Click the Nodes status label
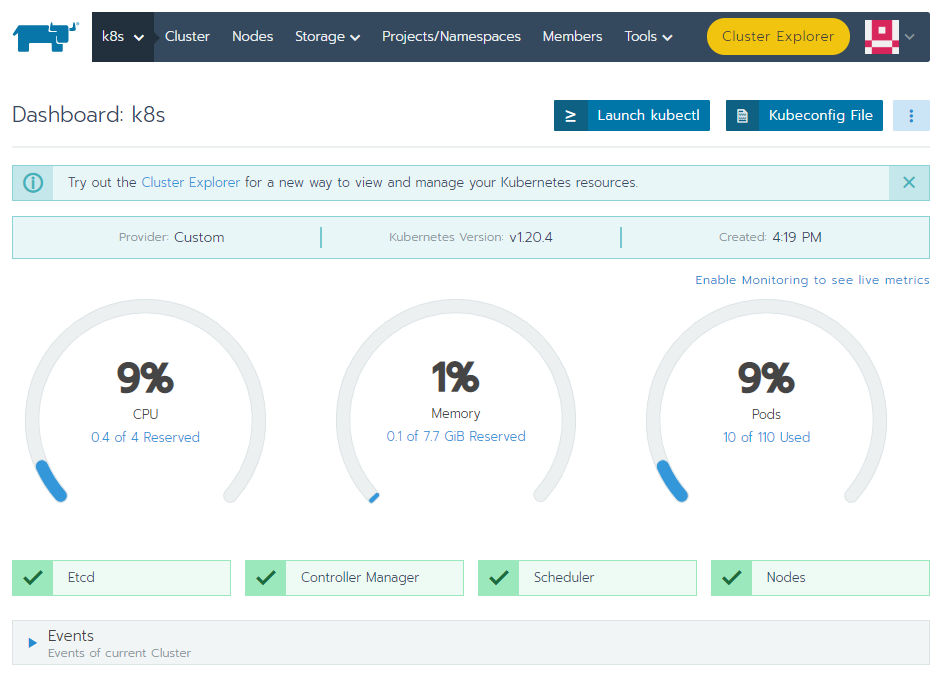Image resolution: width=946 pixels, height=677 pixels. coord(786,577)
